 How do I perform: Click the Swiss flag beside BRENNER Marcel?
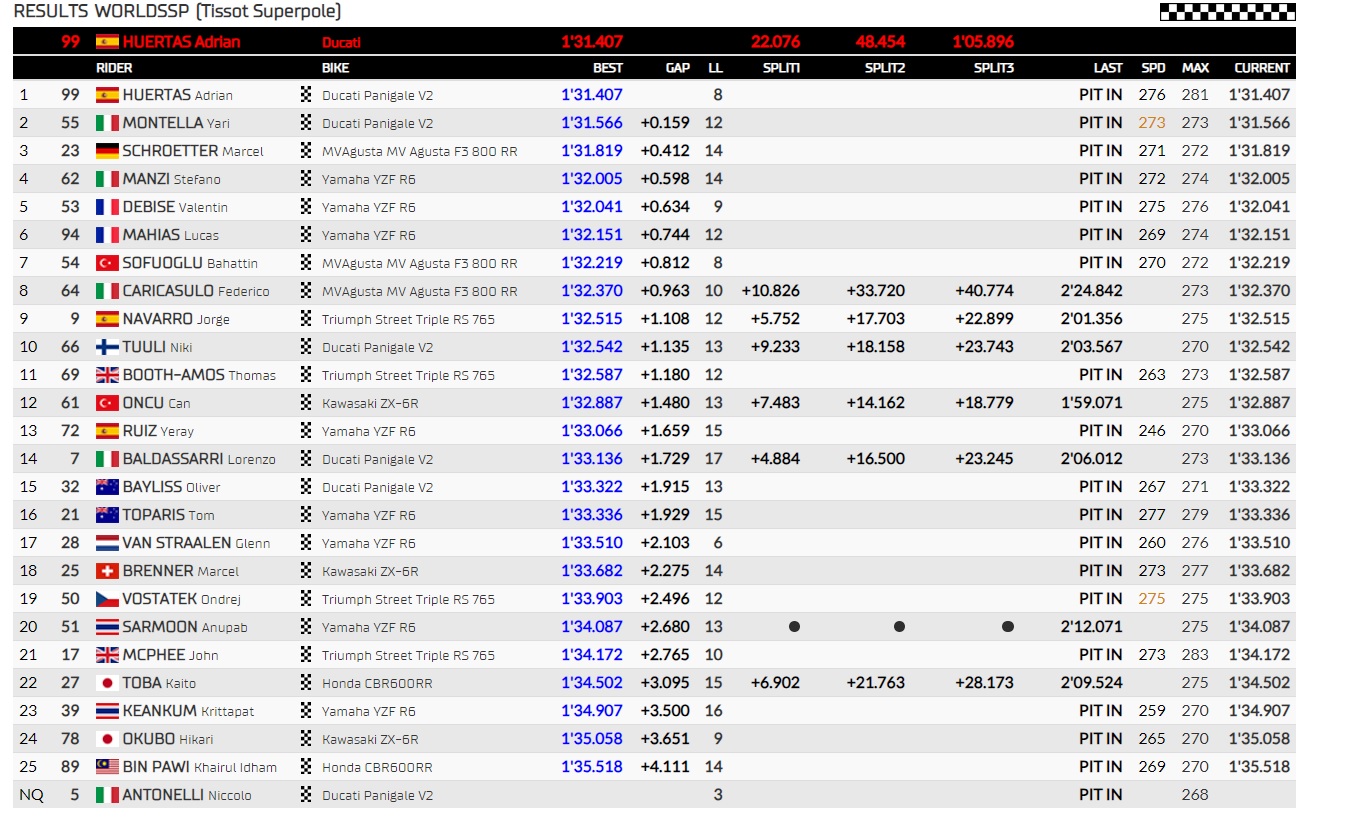click(x=107, y=571)
